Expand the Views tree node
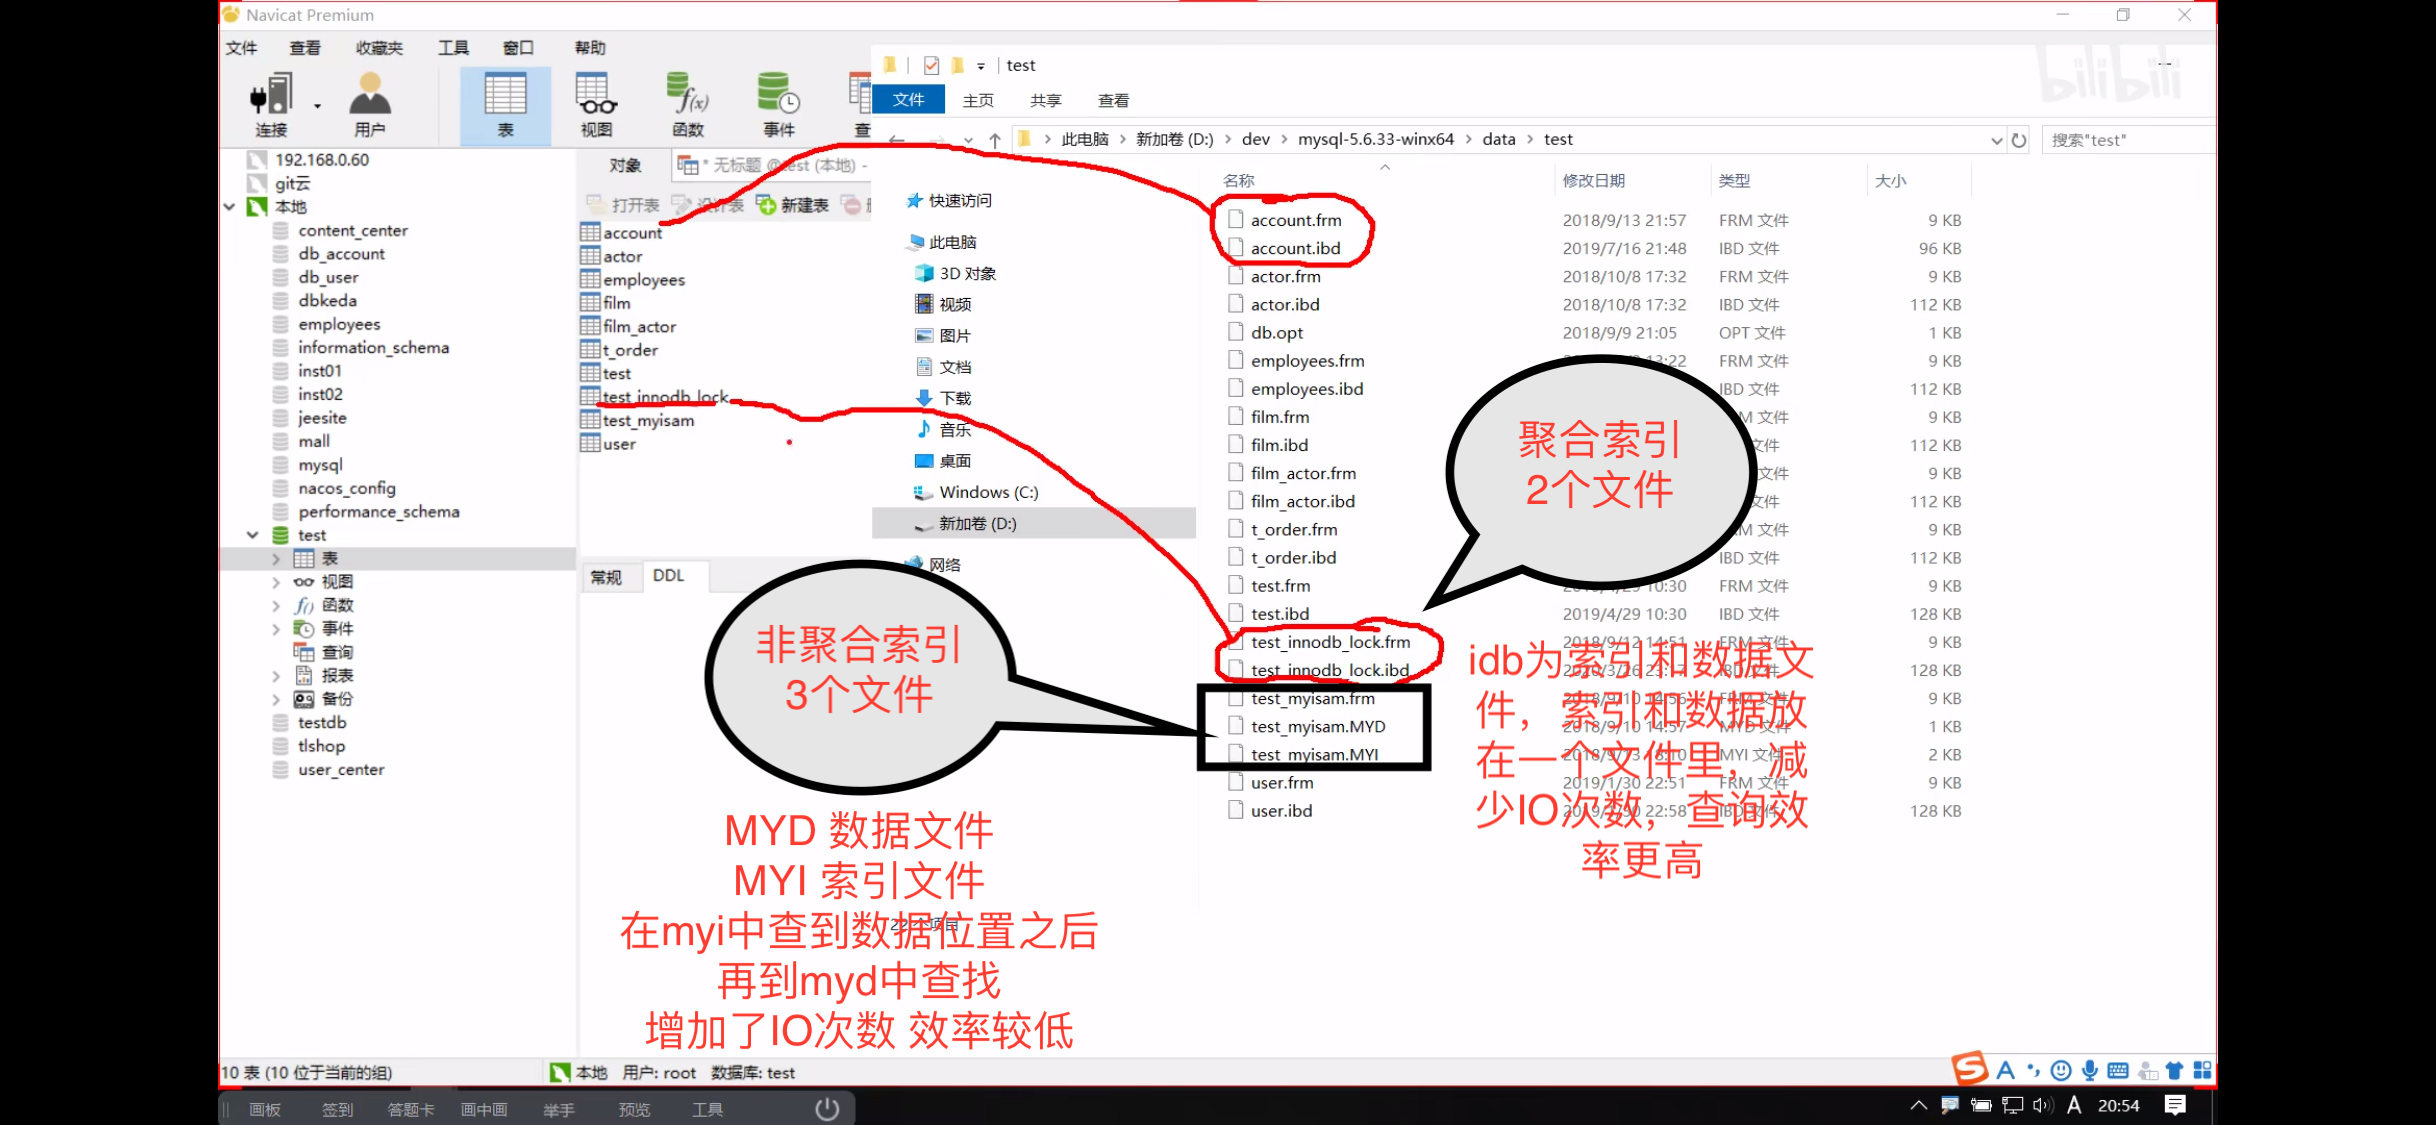The image size is (2436, 1125). (276, 582)
